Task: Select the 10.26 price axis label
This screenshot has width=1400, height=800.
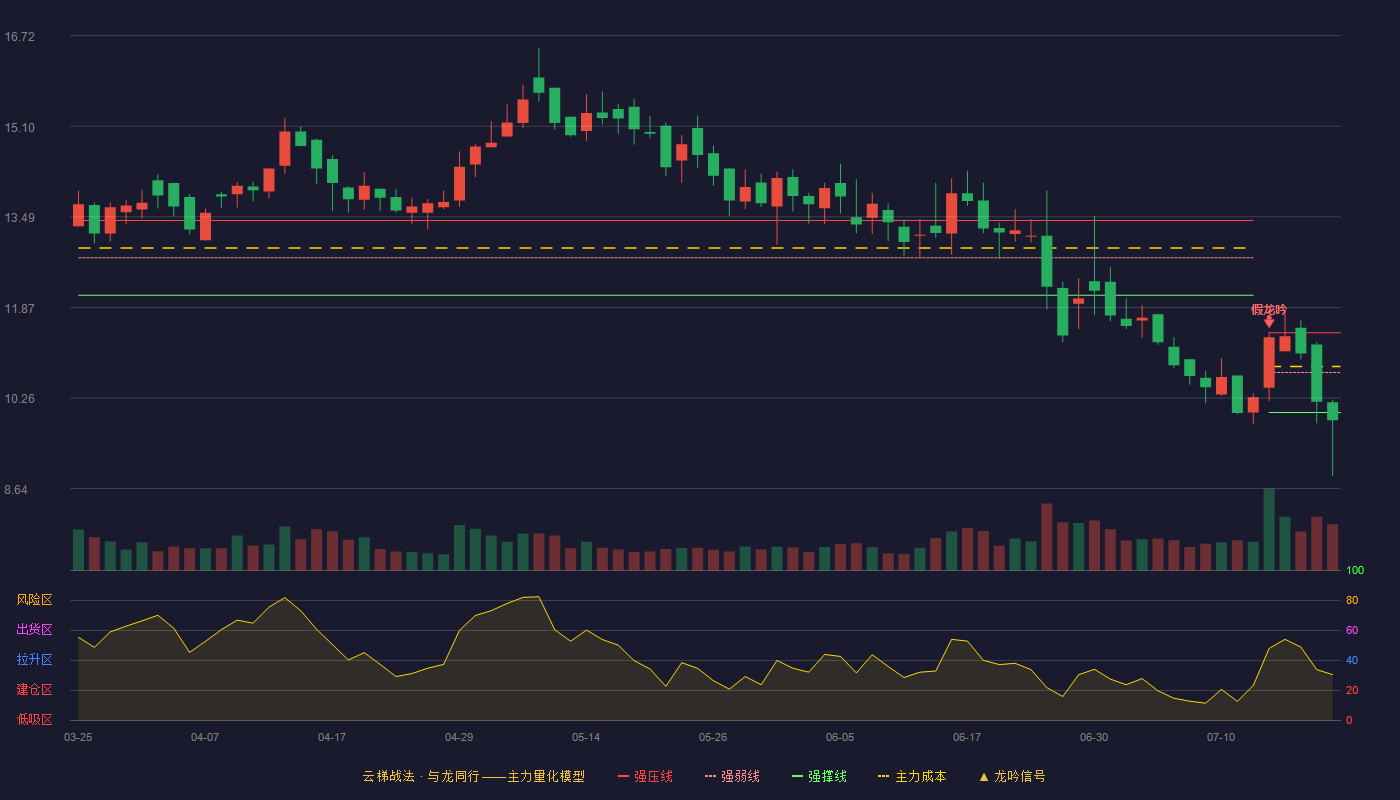Action: pos(20,399)
